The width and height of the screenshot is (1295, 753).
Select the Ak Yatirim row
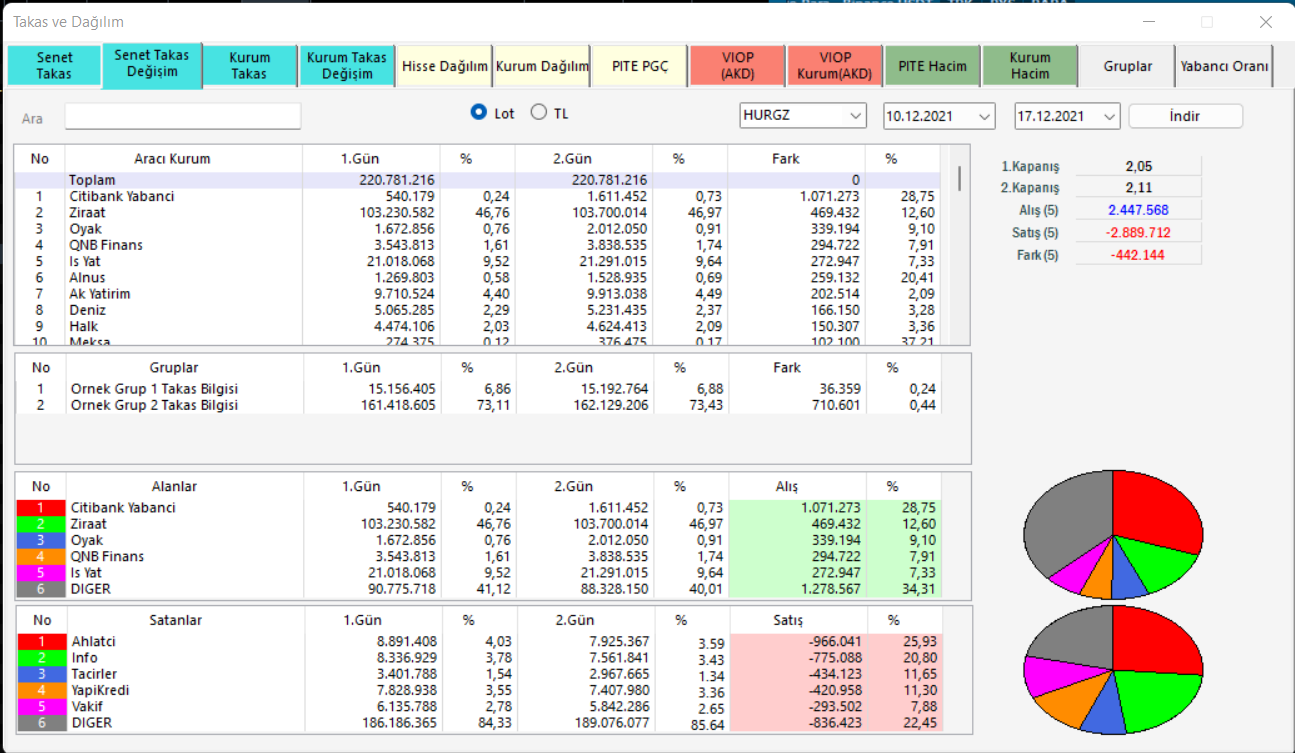coord(478,294)
